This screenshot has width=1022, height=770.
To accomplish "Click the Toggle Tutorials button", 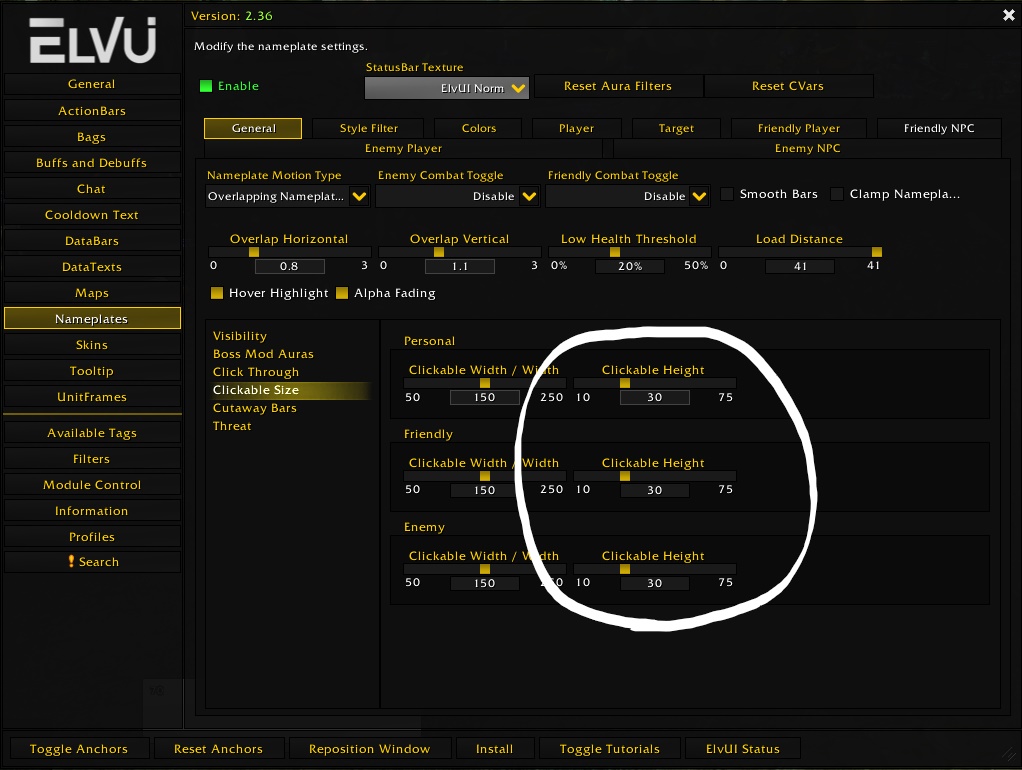I will click(609, 748).
